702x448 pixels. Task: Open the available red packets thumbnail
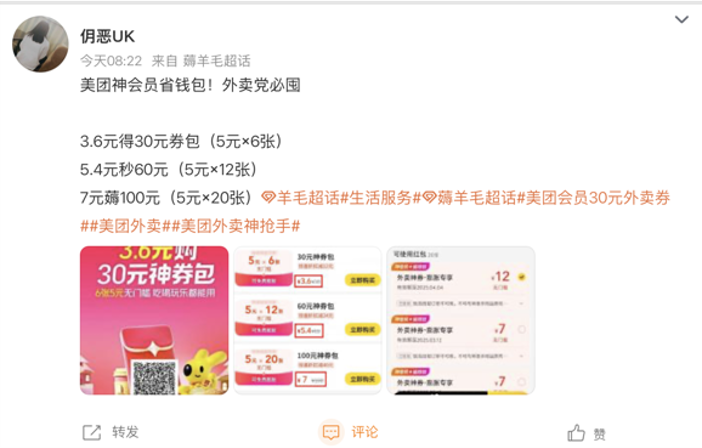tap(461, 320)
